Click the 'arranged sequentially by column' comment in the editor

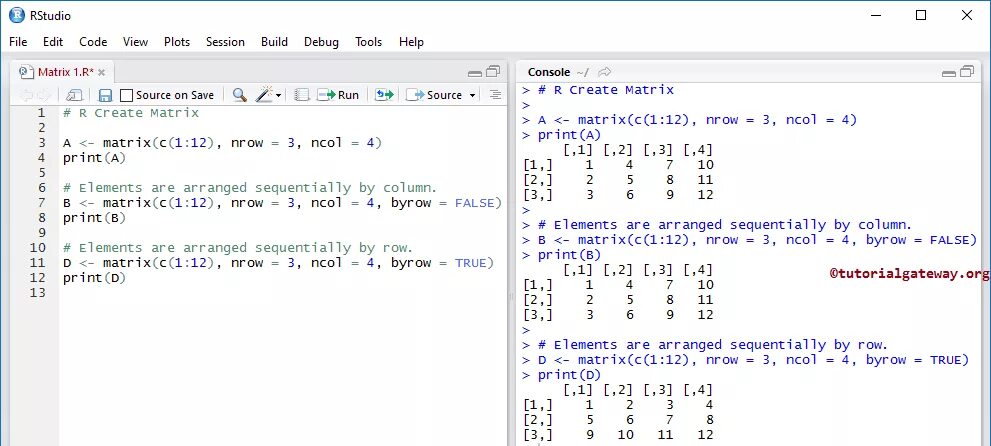[x=250, y=188]
